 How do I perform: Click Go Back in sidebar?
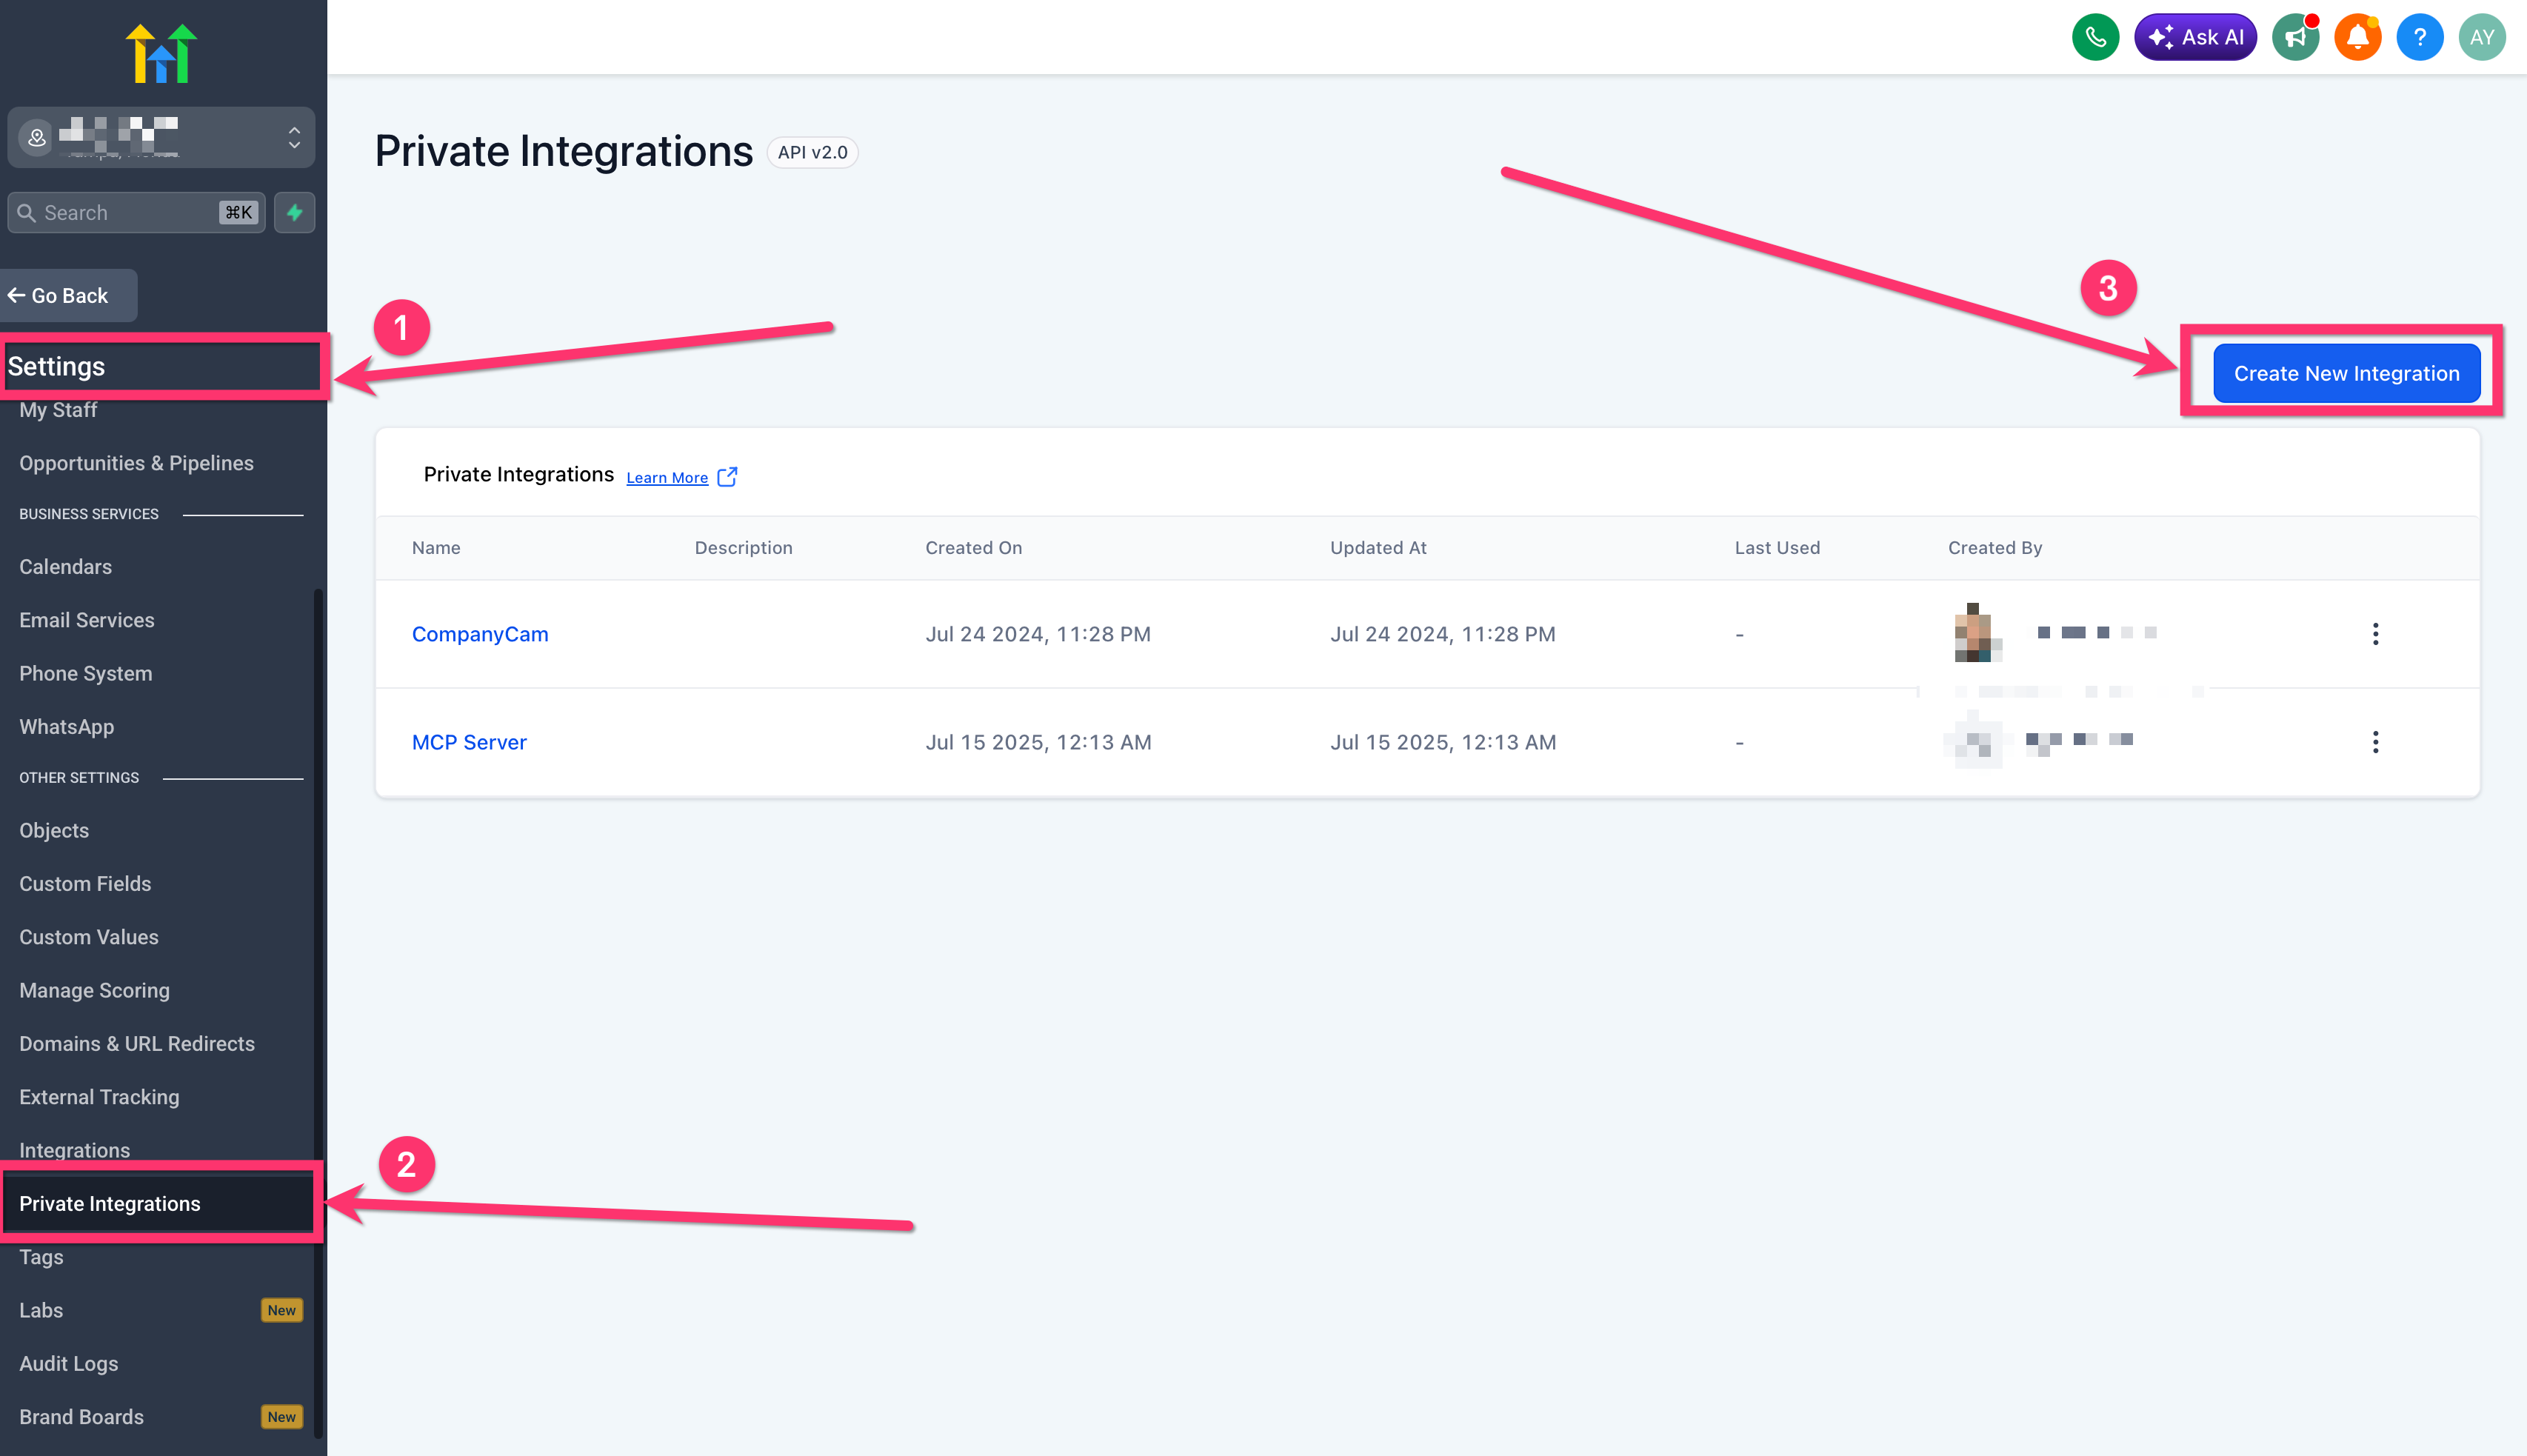coord(60,295)
